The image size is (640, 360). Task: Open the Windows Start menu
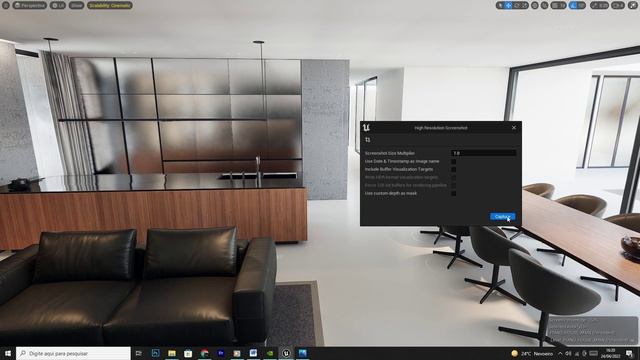(x=7, y=353)
